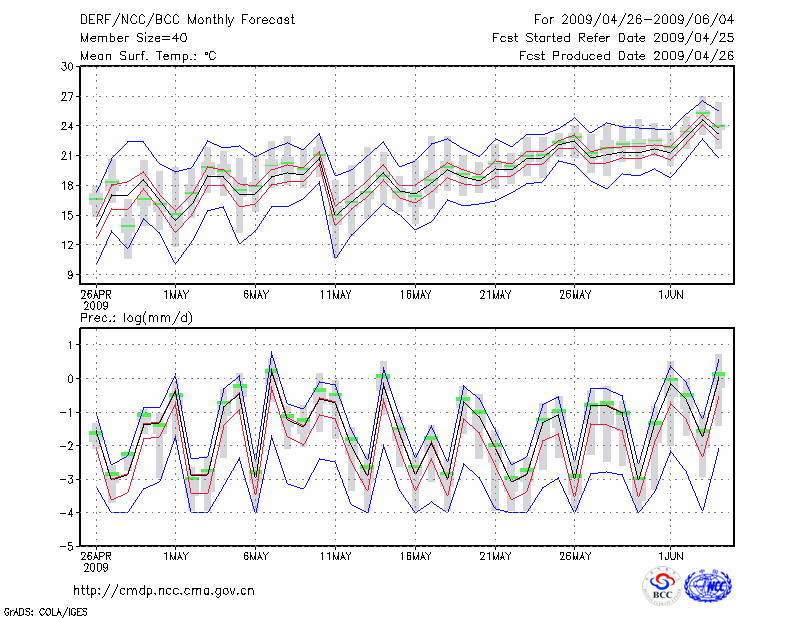Select 16MAY label under temperature chart
Viewport: 800px width, 618px height.
pyautogui.click(x=415, y=295)
